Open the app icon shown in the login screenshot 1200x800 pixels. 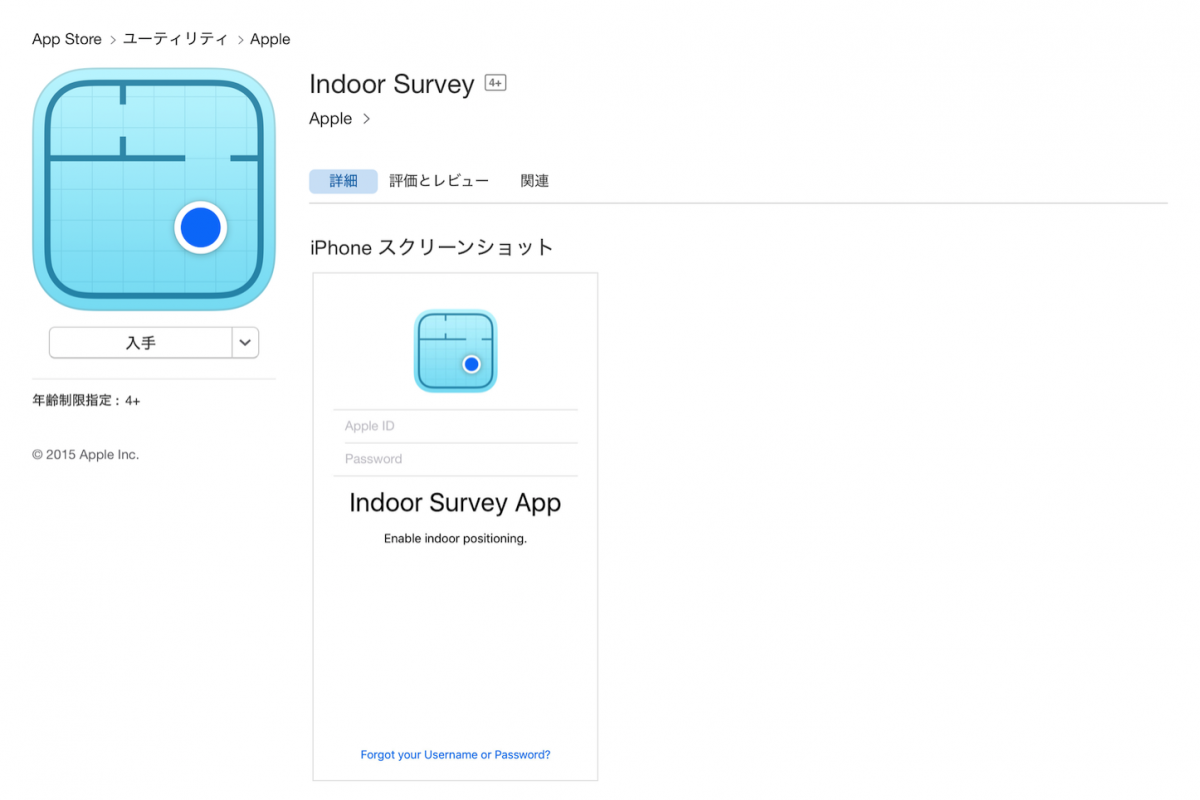tap(455, 352)
